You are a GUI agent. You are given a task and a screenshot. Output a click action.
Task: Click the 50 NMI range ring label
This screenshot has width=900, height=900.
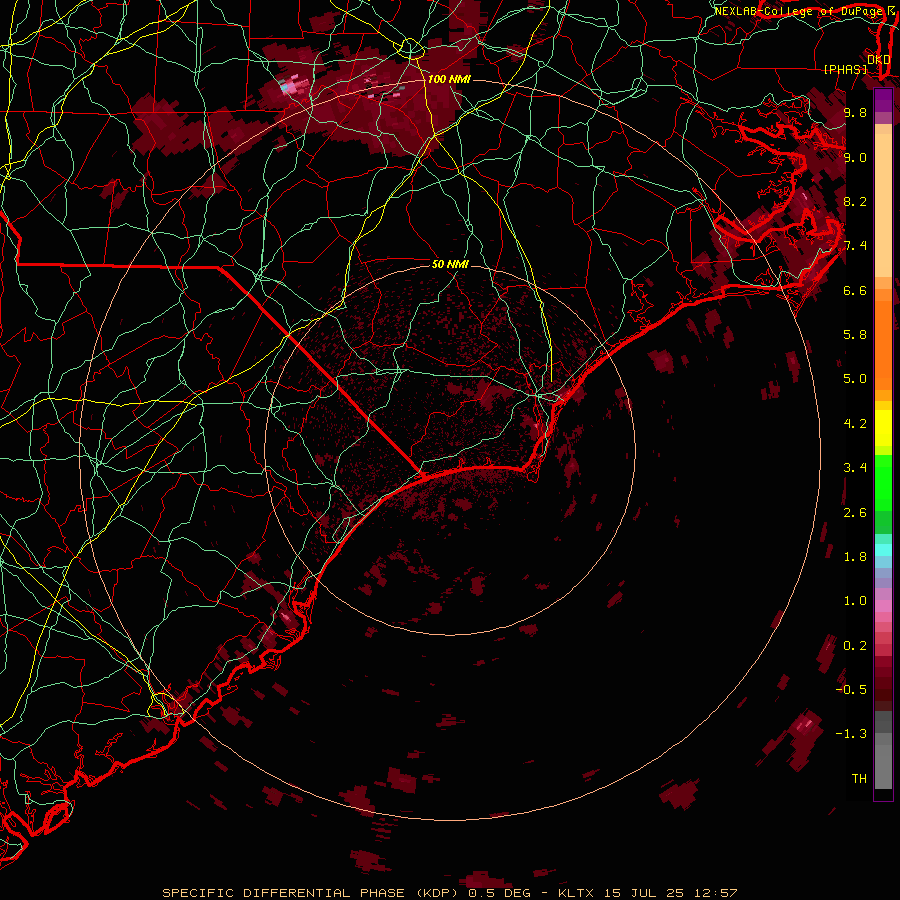pos(451,264)
